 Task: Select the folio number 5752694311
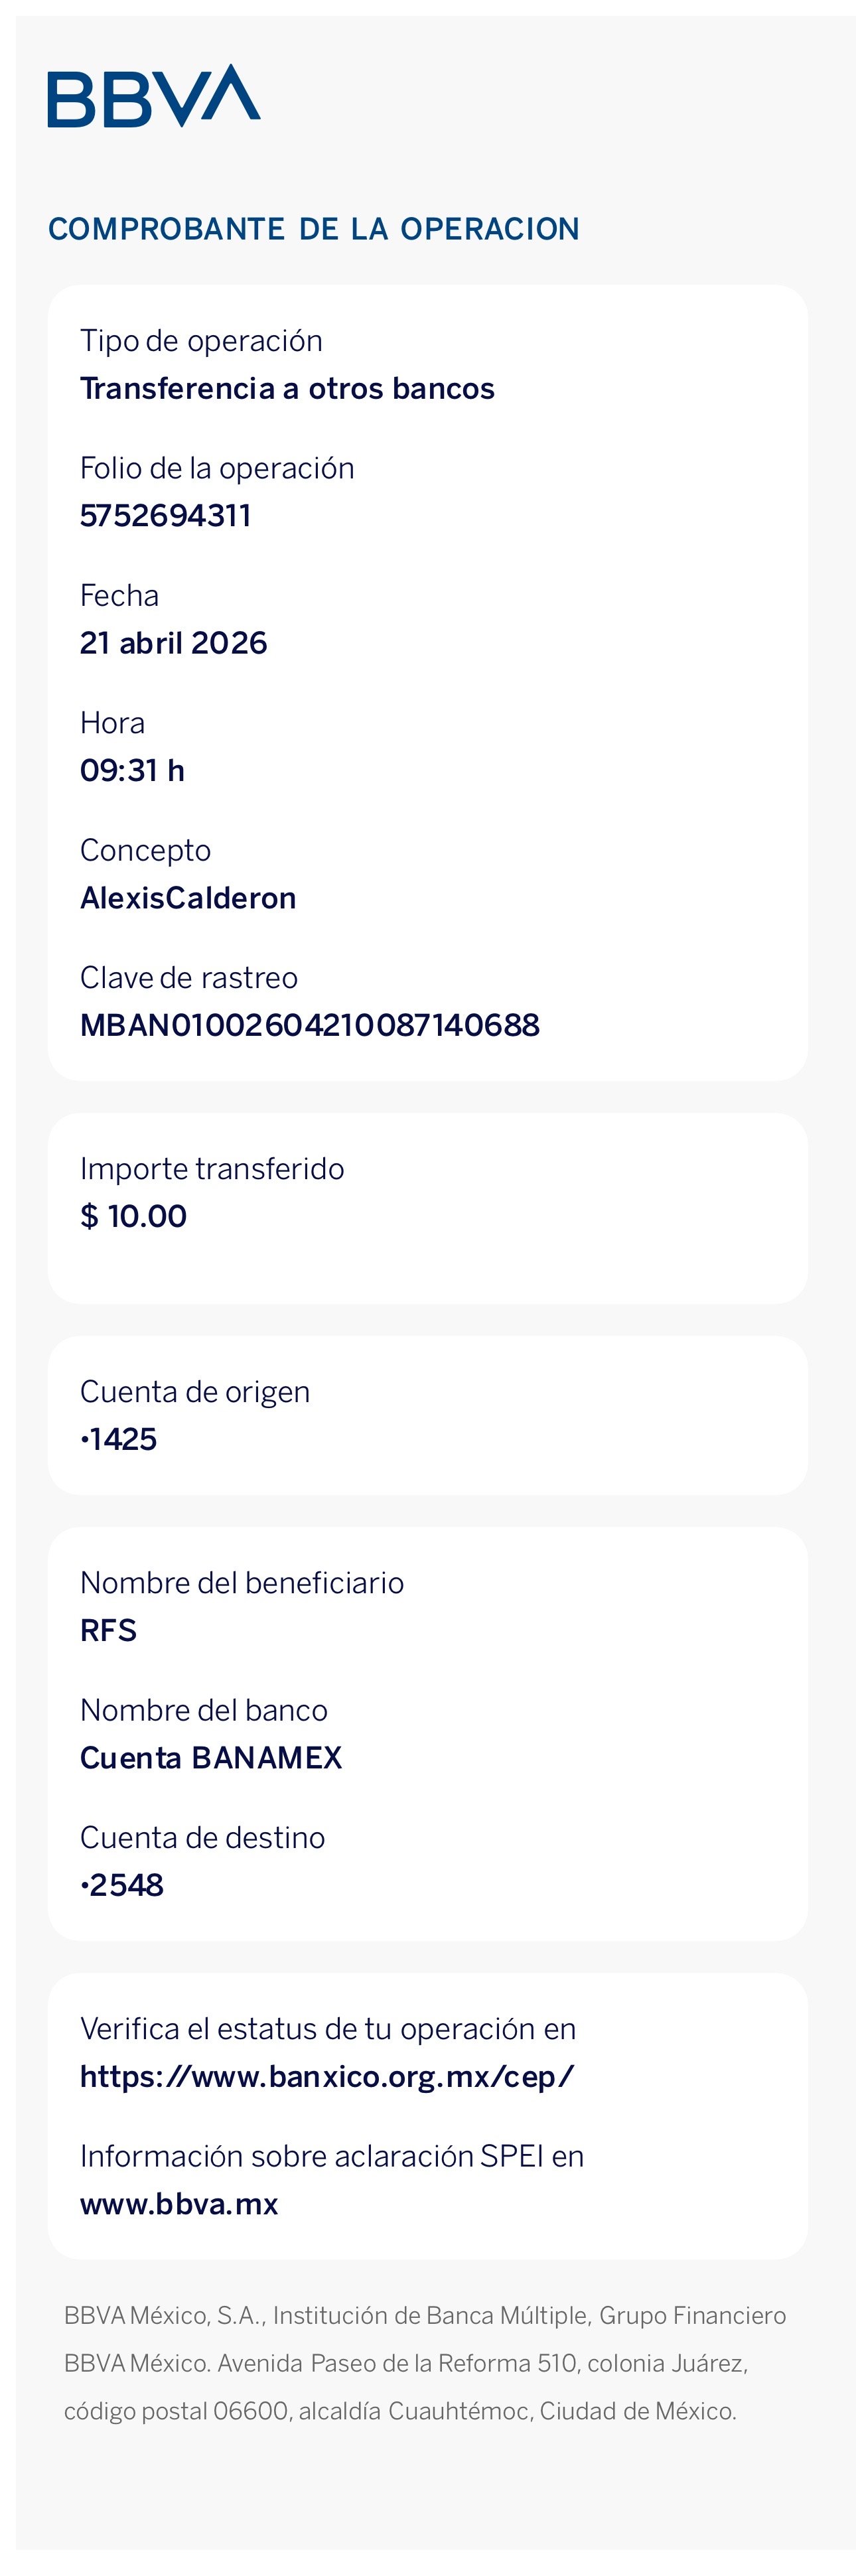[166, 516]
